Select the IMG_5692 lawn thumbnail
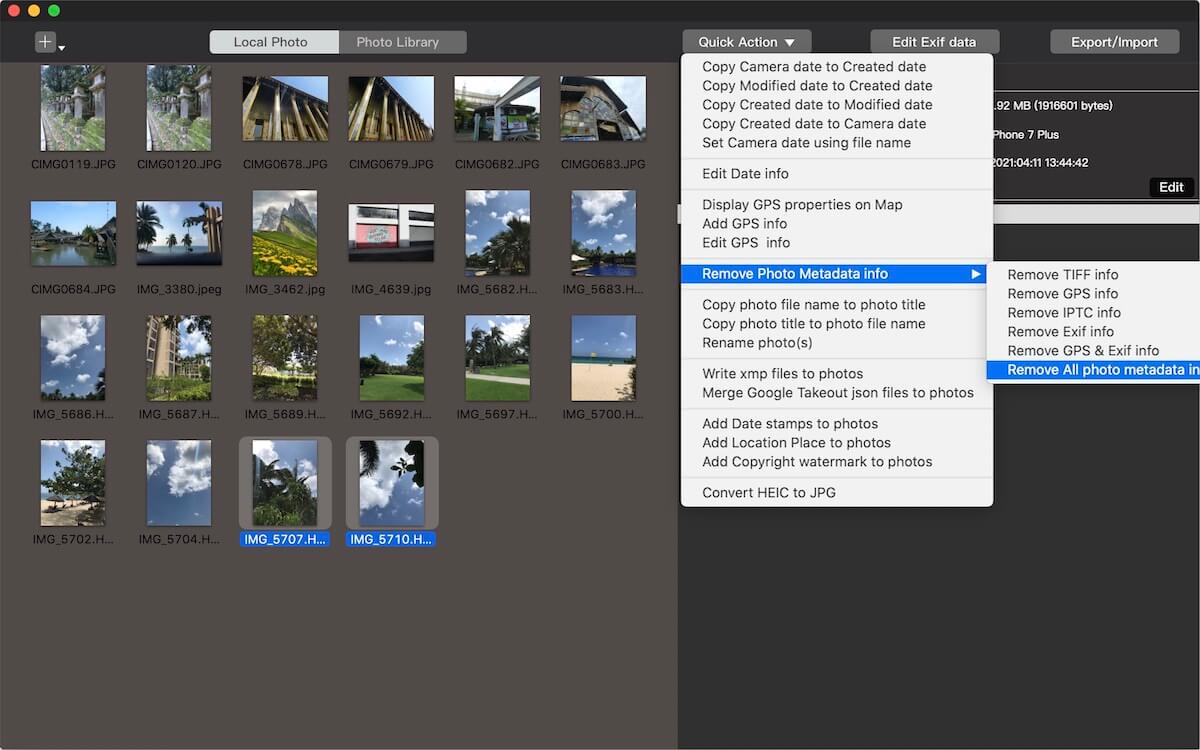The width and height of the screenshot is (1200, 750). pyautogui.click(x=391, y=358)
